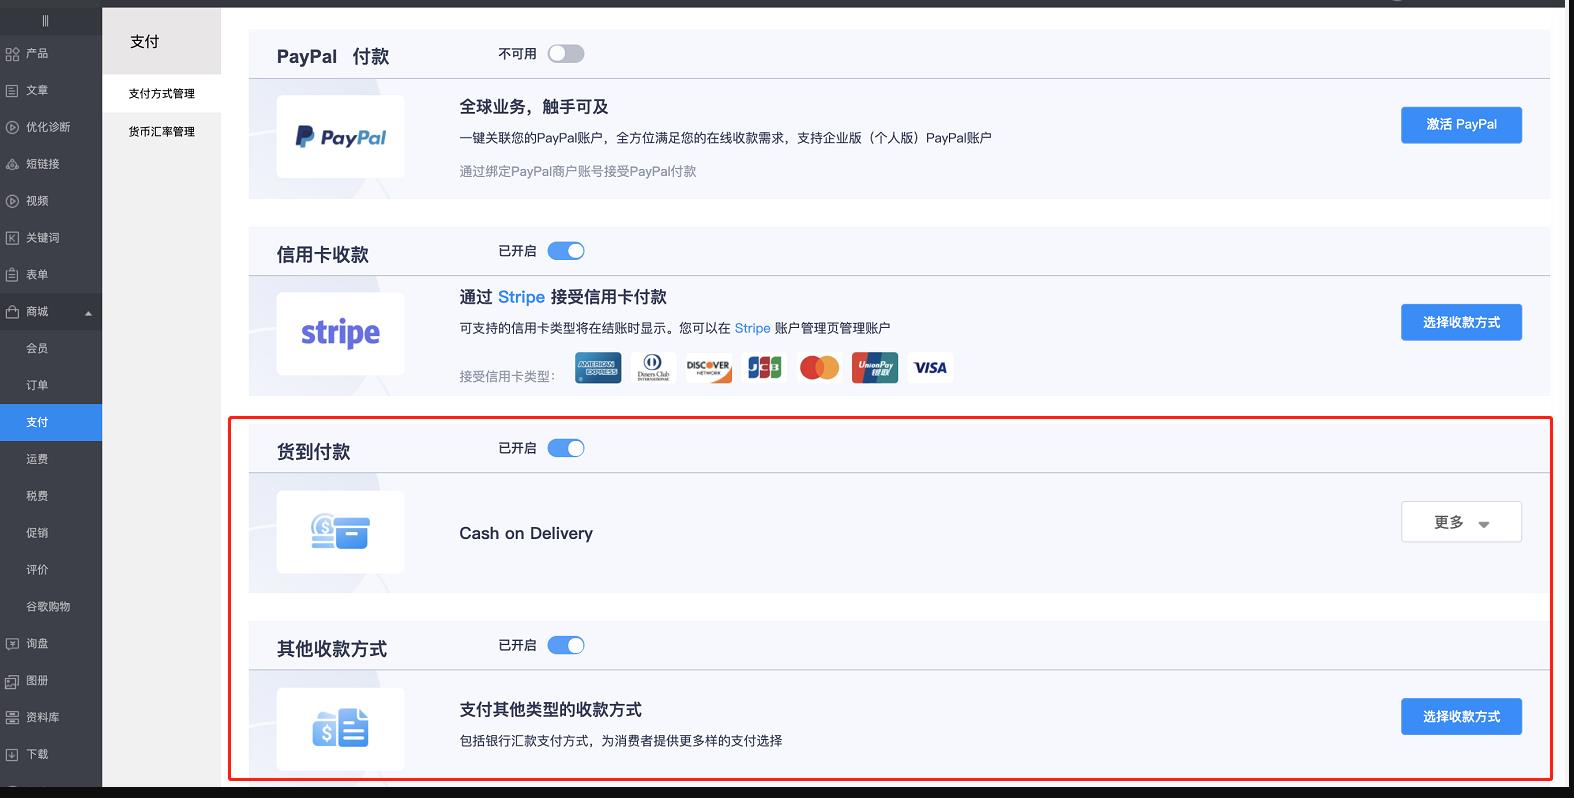Click the VISA card icon

[930, 368]
